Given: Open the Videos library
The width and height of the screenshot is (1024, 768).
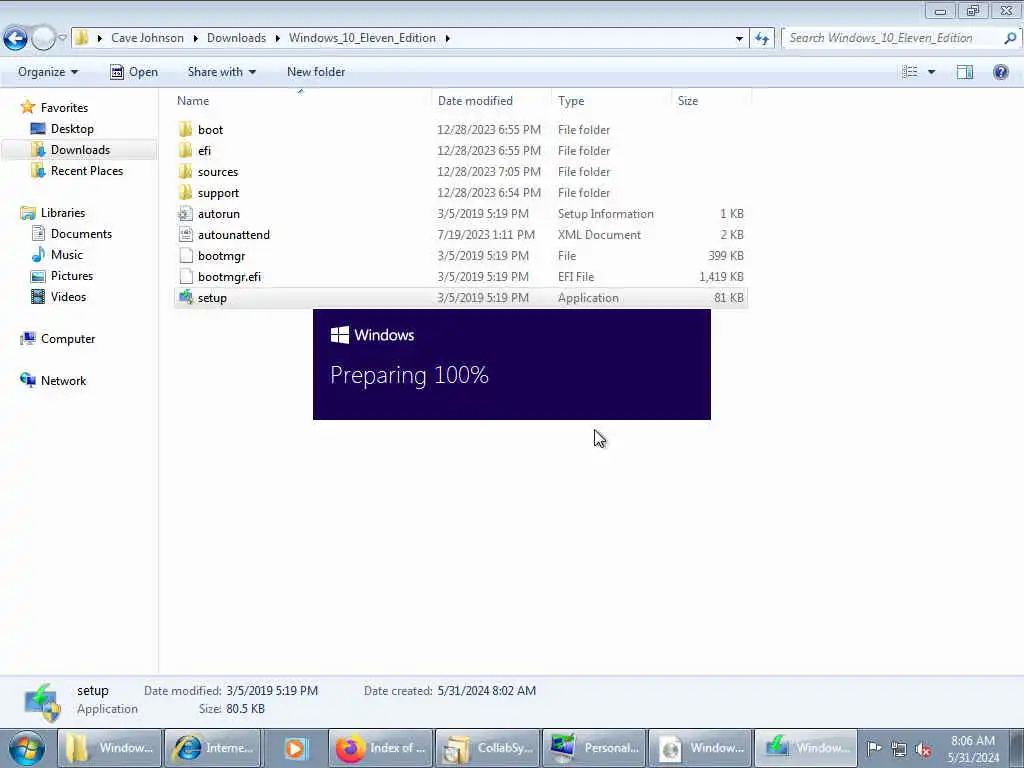Looking at the screenshot, I should (68, 296).
